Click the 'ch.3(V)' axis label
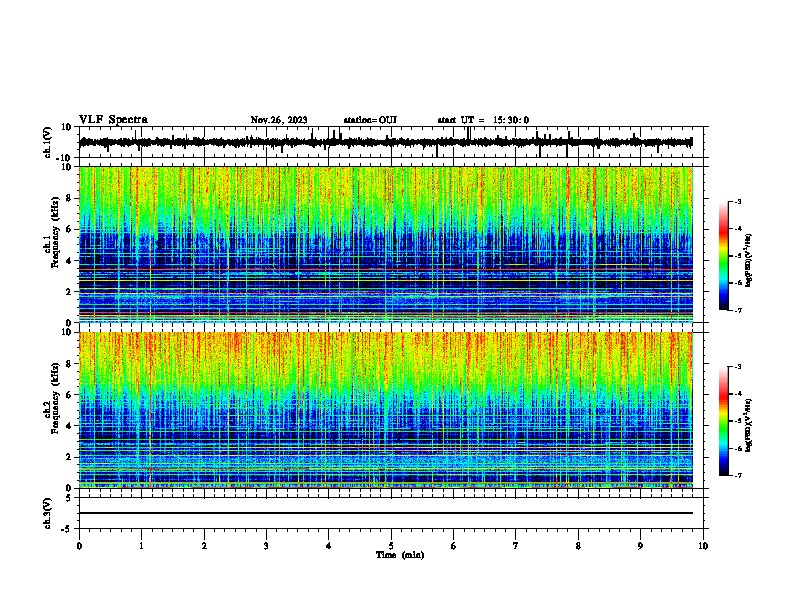This screenshot has height=612, width=792. coord(48,513)
